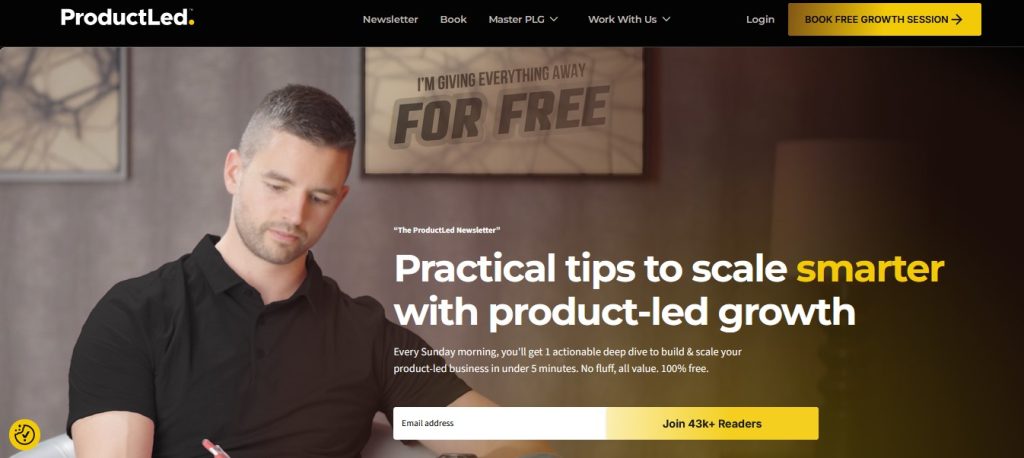Click "The ProductLed Newsletter" caption text
Image resolution: width=1024 pixels, height=458 pixels.
coord(447,230)
